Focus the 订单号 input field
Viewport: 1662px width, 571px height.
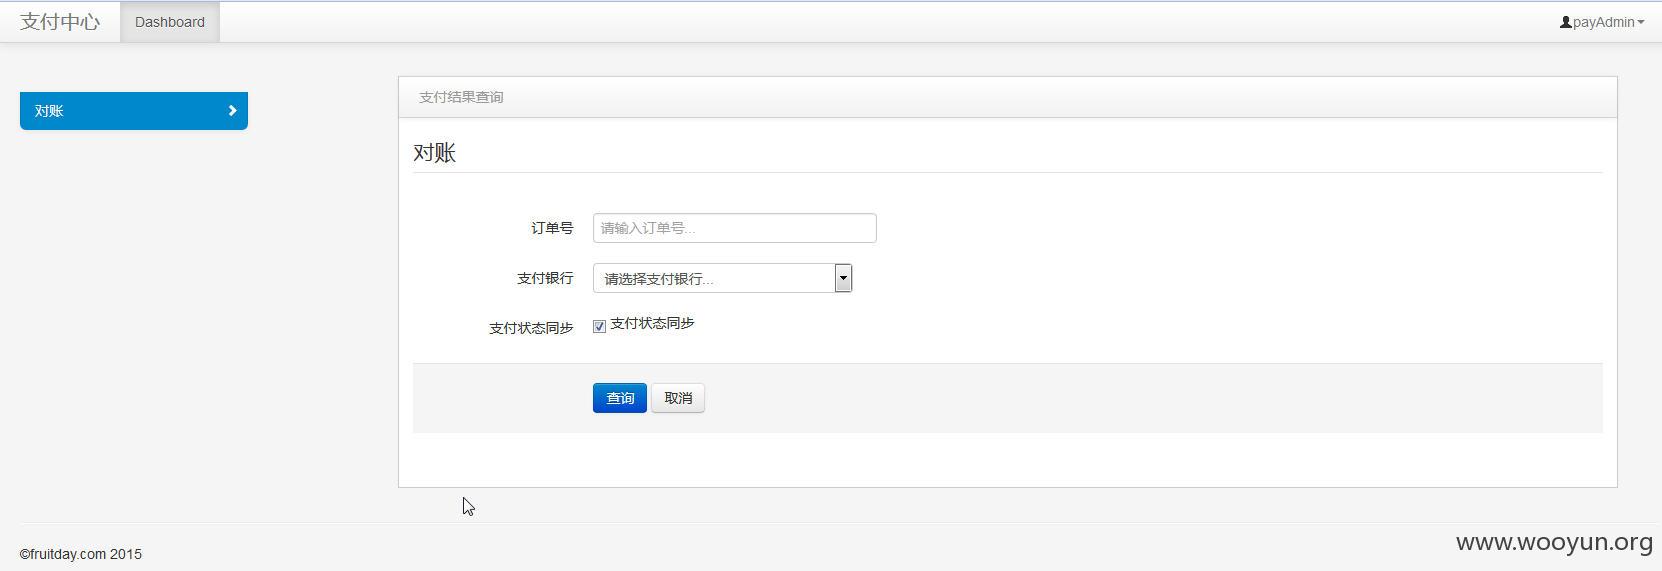735,228
